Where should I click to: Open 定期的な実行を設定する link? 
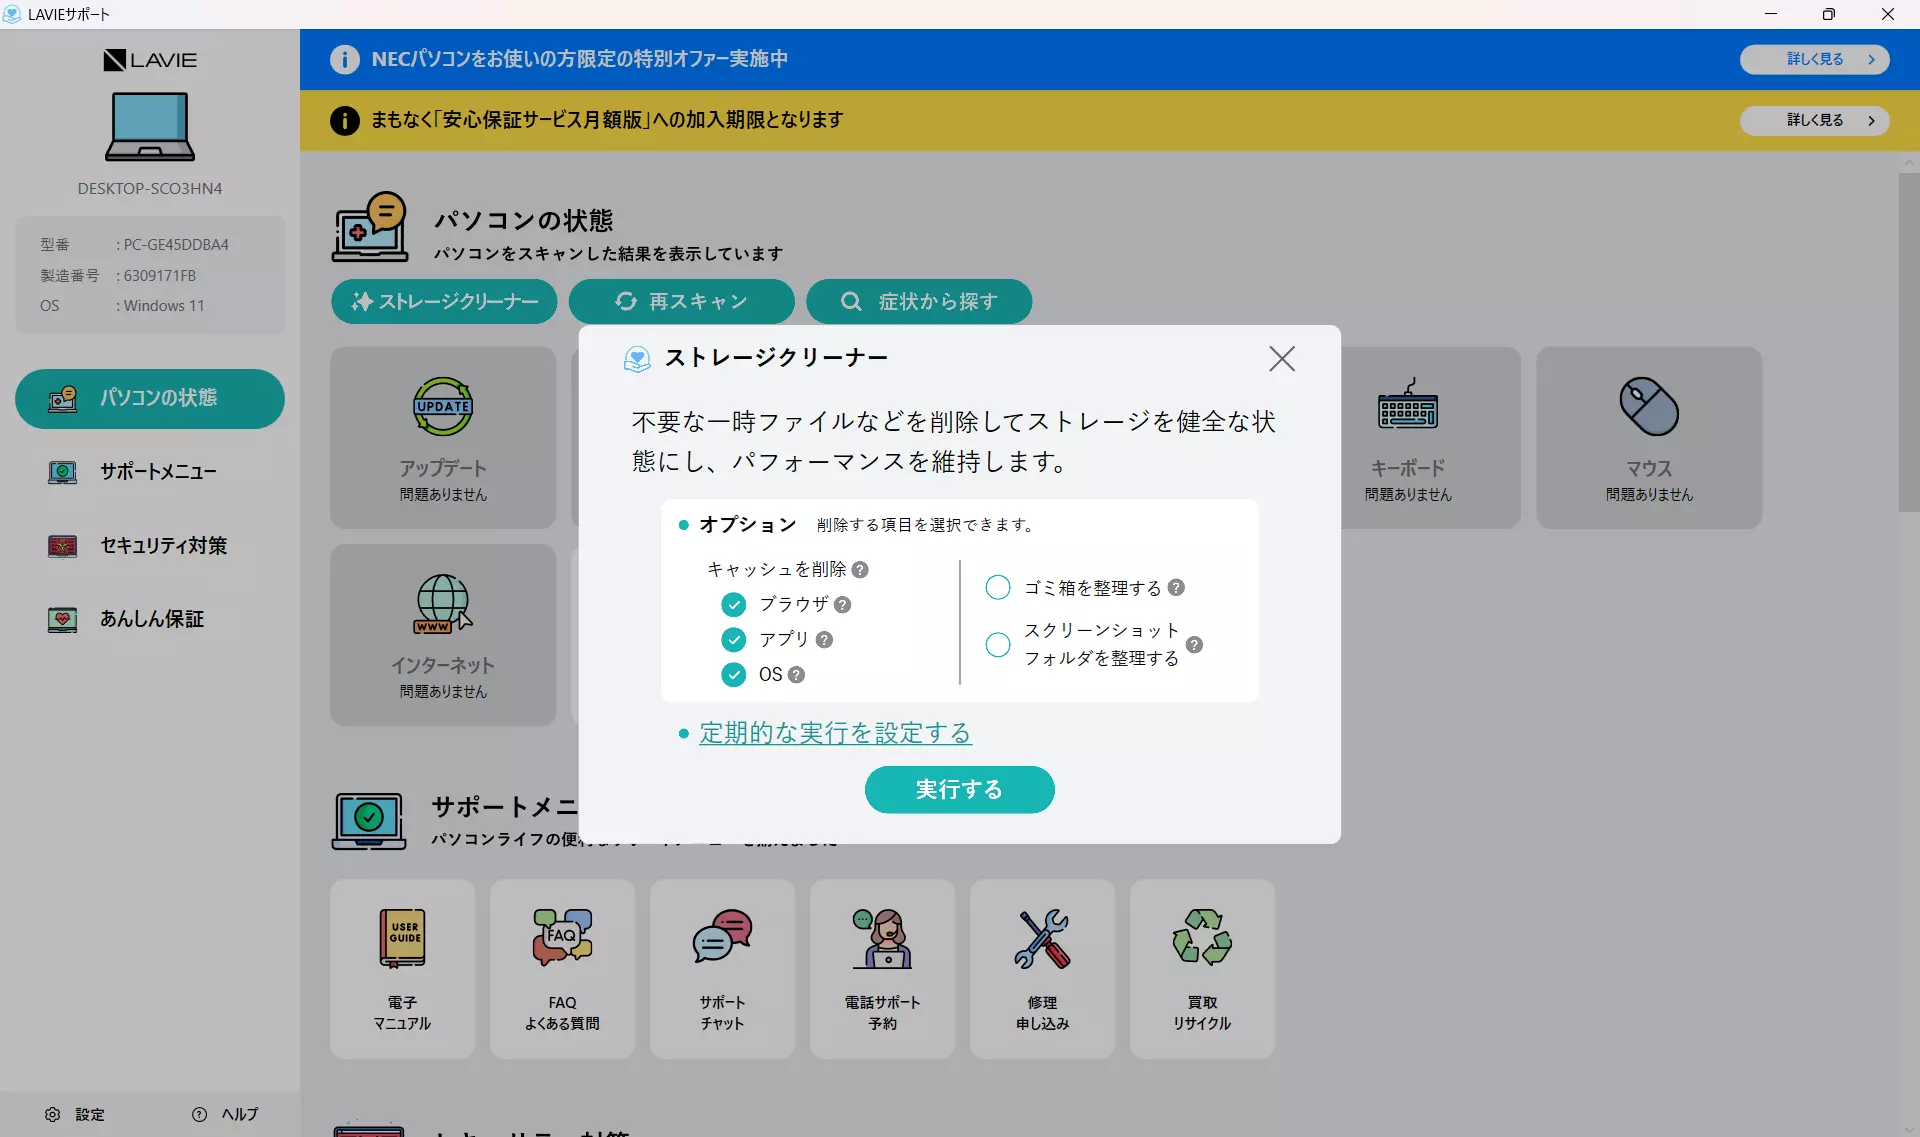[x=835, y=733]
